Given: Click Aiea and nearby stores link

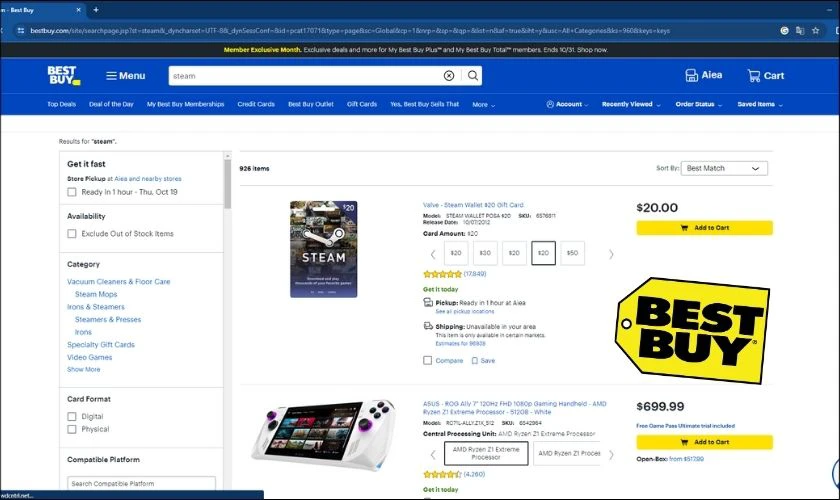Looking at the screenshot, I should tap(148, 178).
